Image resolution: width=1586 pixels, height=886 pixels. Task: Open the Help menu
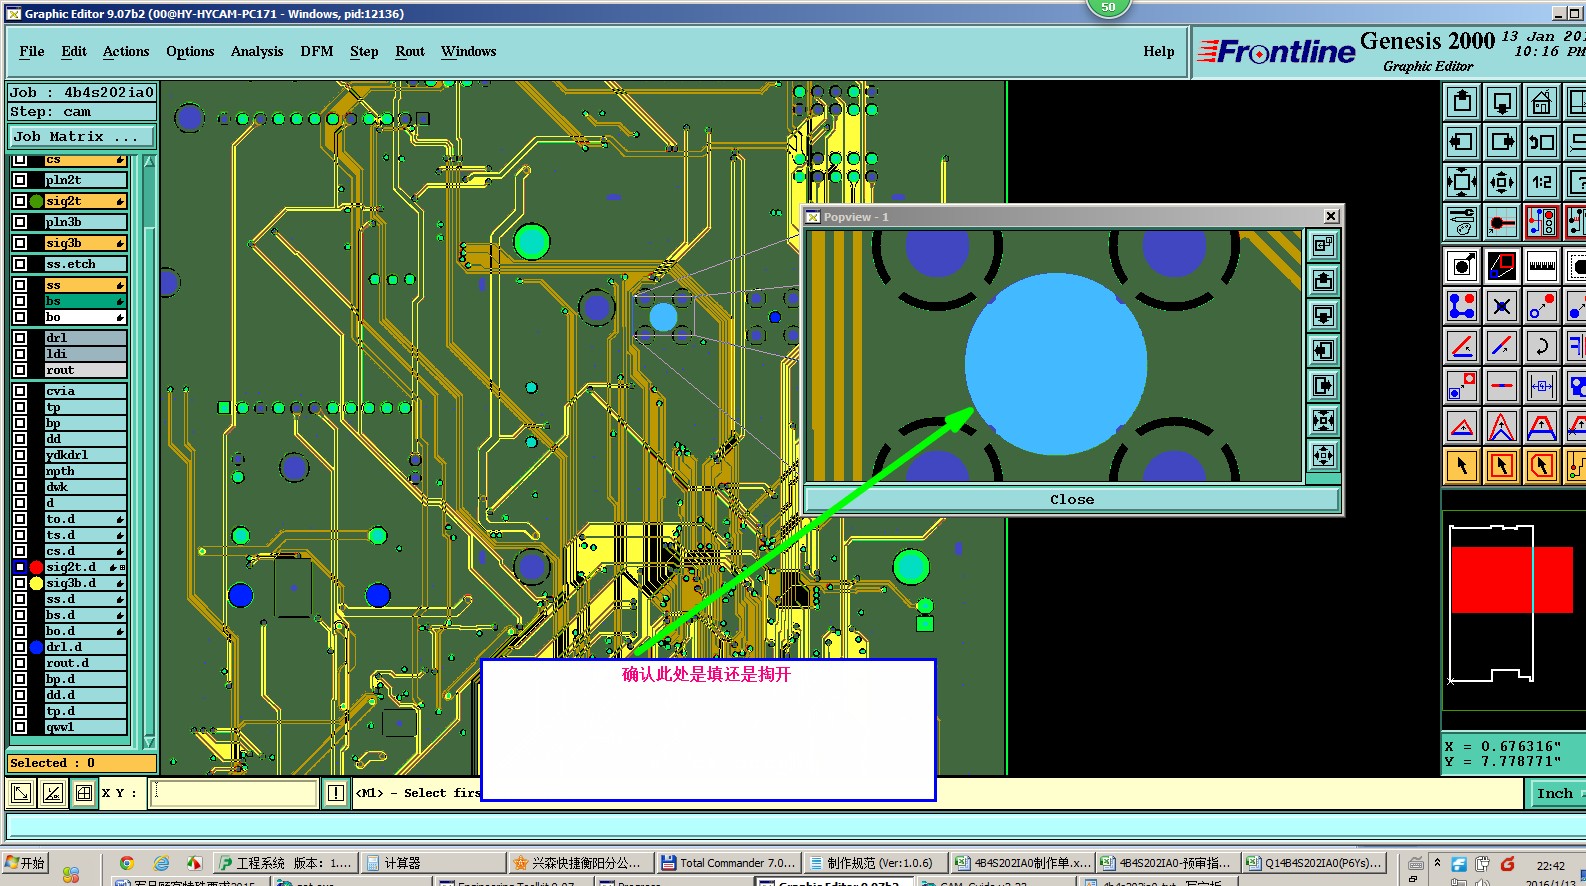coord(1159,52)
